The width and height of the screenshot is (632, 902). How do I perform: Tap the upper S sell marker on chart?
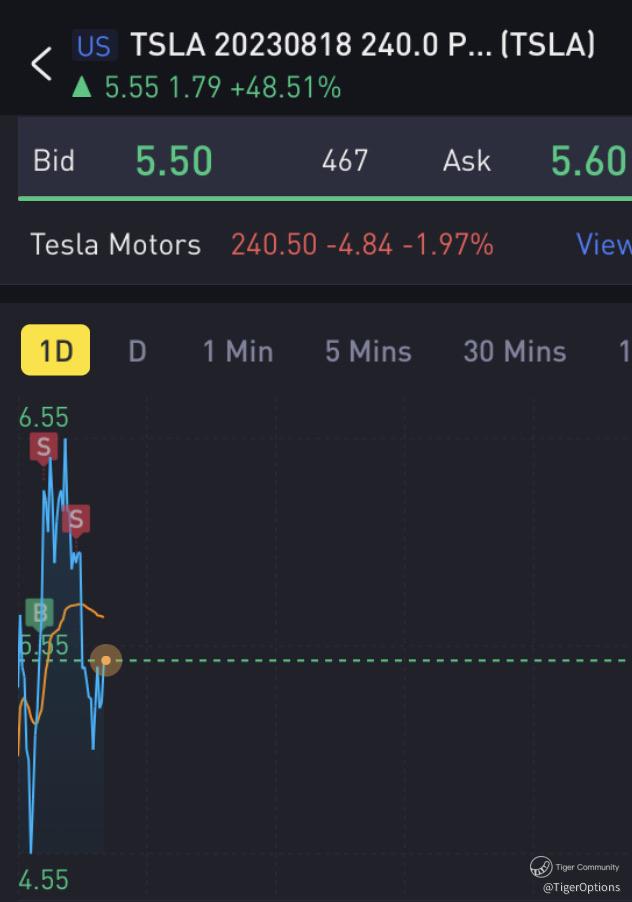point(43,448)
